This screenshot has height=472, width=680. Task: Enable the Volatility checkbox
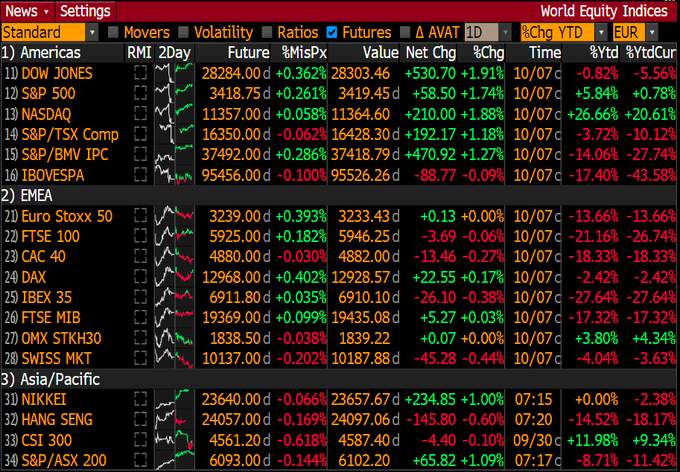(183, 33)
